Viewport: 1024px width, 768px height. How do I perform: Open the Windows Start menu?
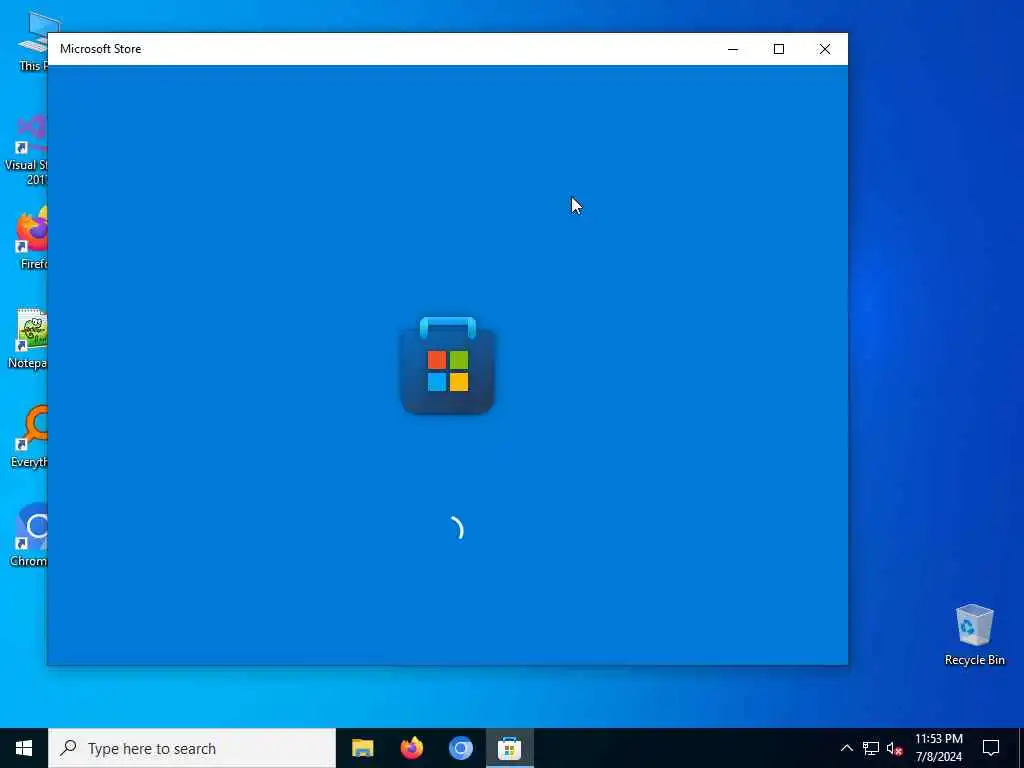click(24, 748)
